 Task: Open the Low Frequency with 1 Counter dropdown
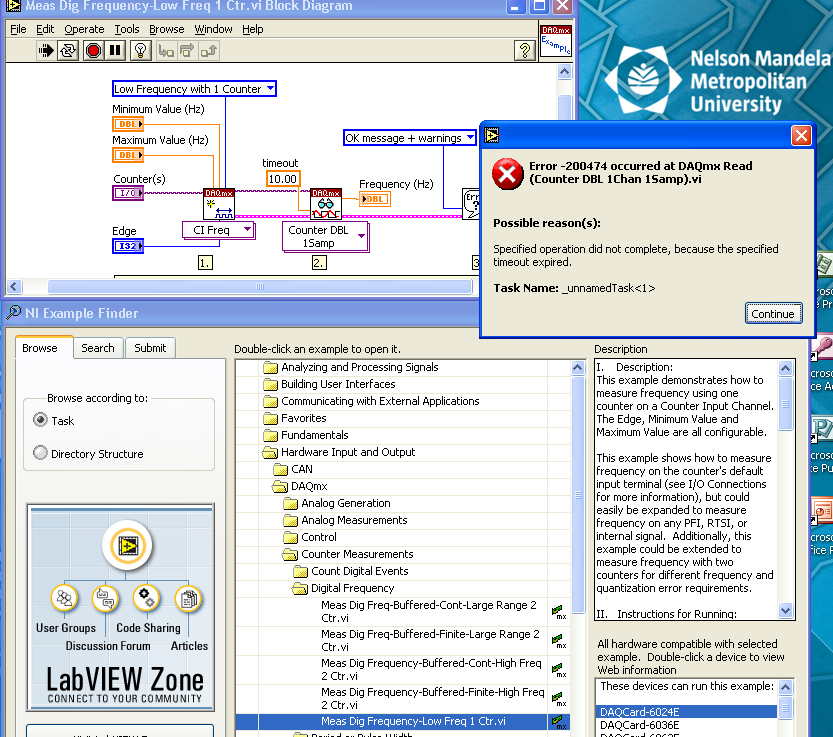271,88
